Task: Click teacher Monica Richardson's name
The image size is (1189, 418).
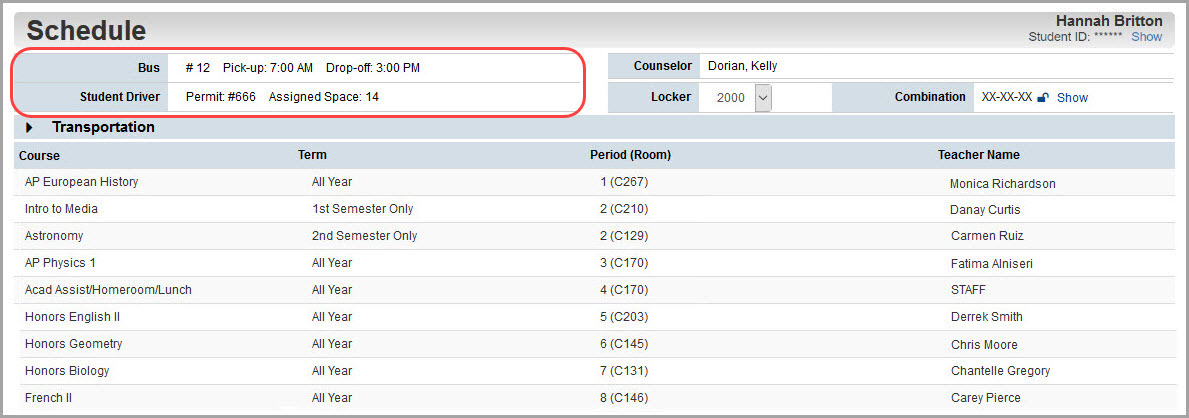Action: point(1002,184)
